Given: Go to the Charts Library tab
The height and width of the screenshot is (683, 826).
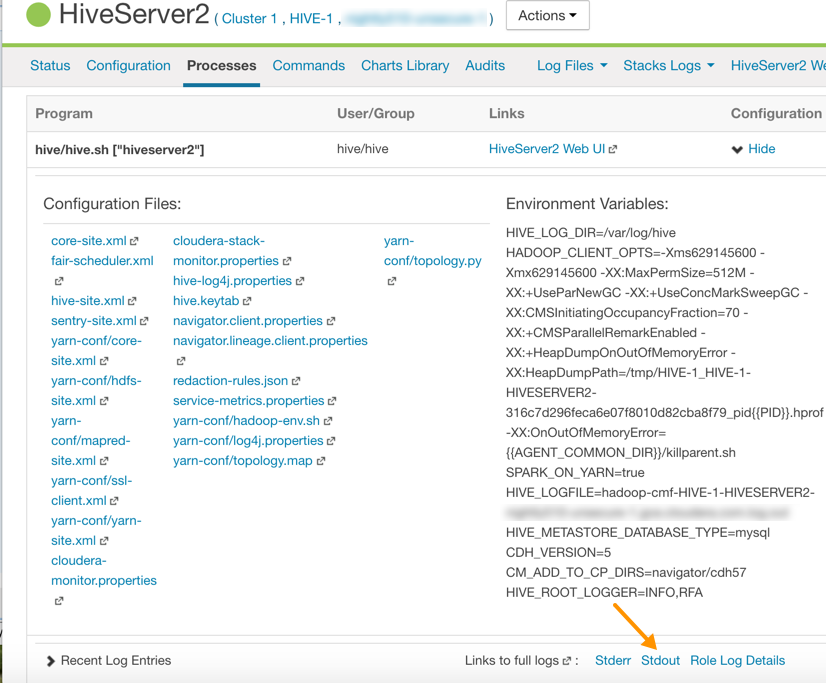Looking at the screenshot, I should (405, 66).
